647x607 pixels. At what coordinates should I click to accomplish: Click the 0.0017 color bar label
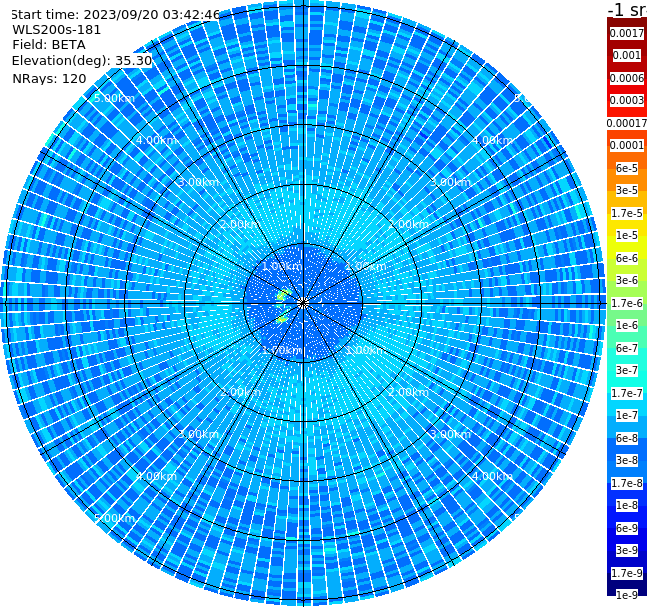pos(627,33)
